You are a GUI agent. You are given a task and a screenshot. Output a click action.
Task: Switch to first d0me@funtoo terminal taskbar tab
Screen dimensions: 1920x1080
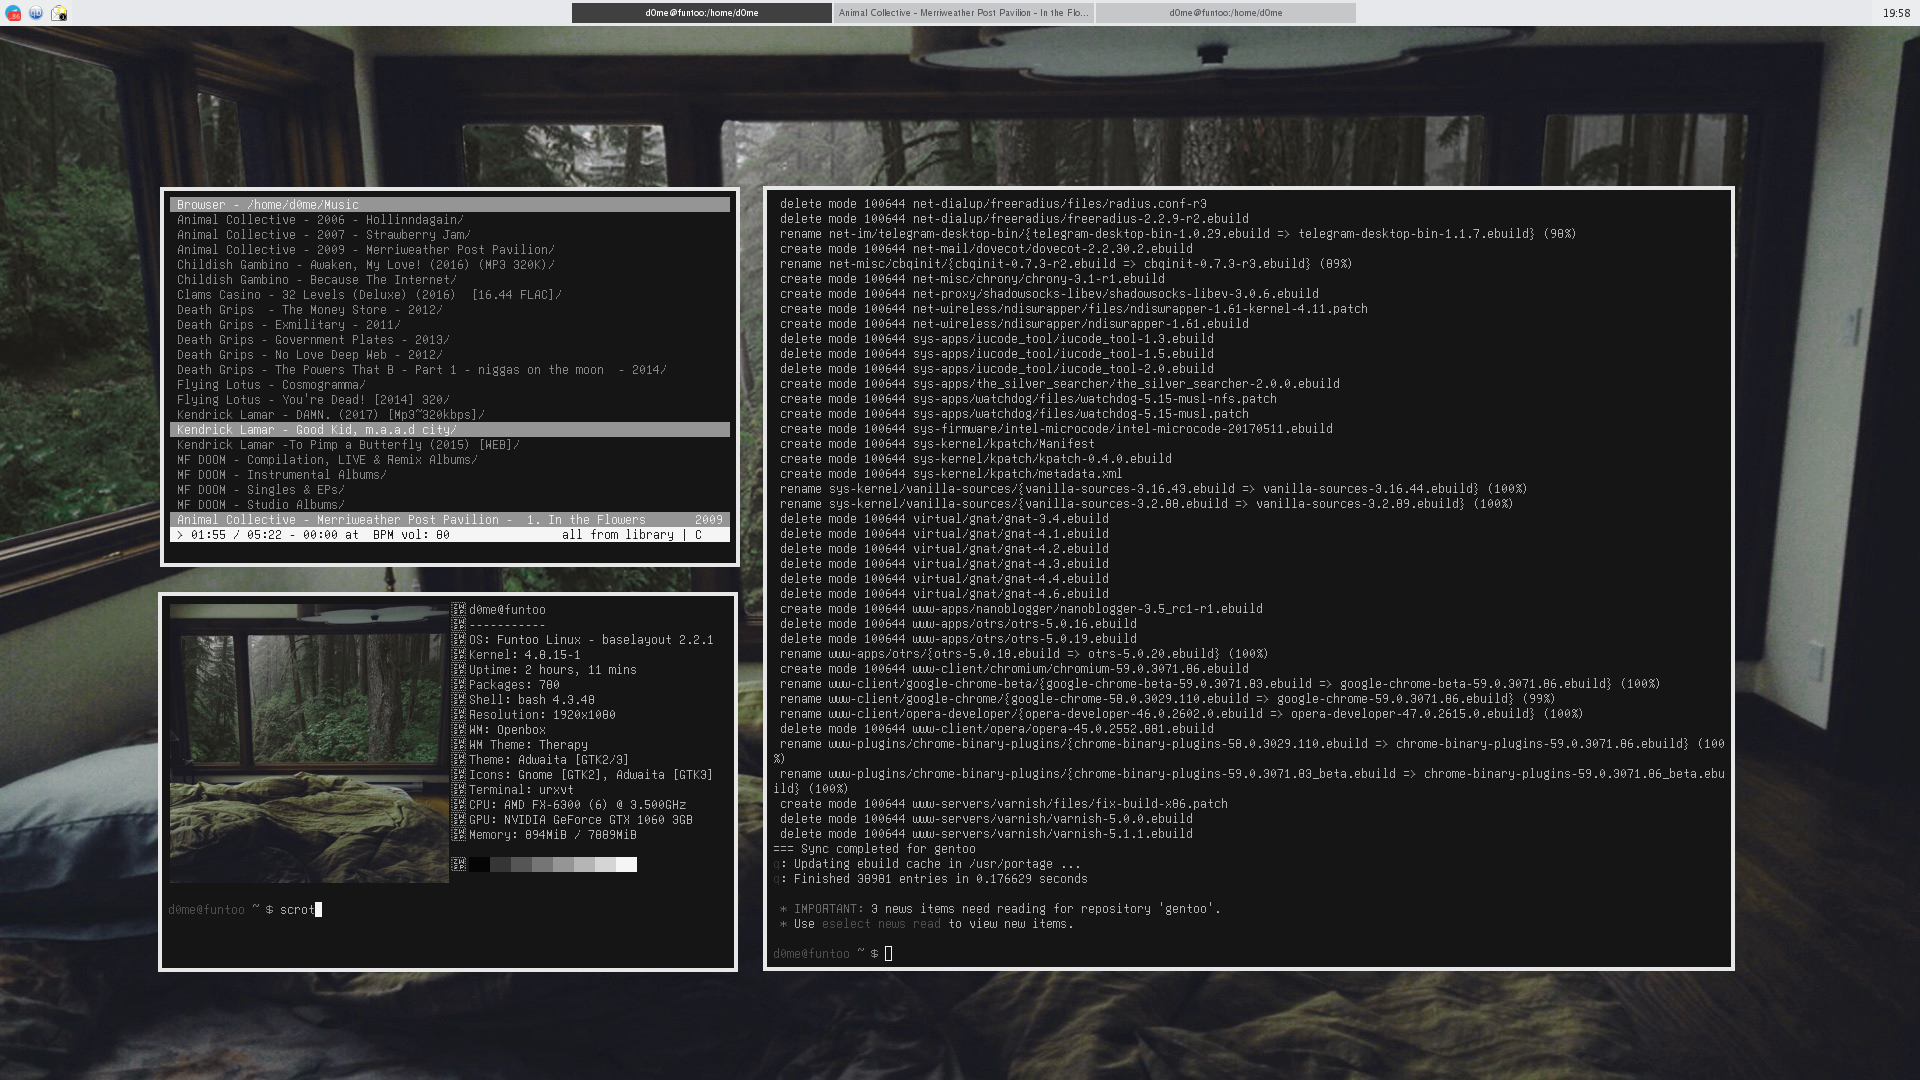point(701,13)
